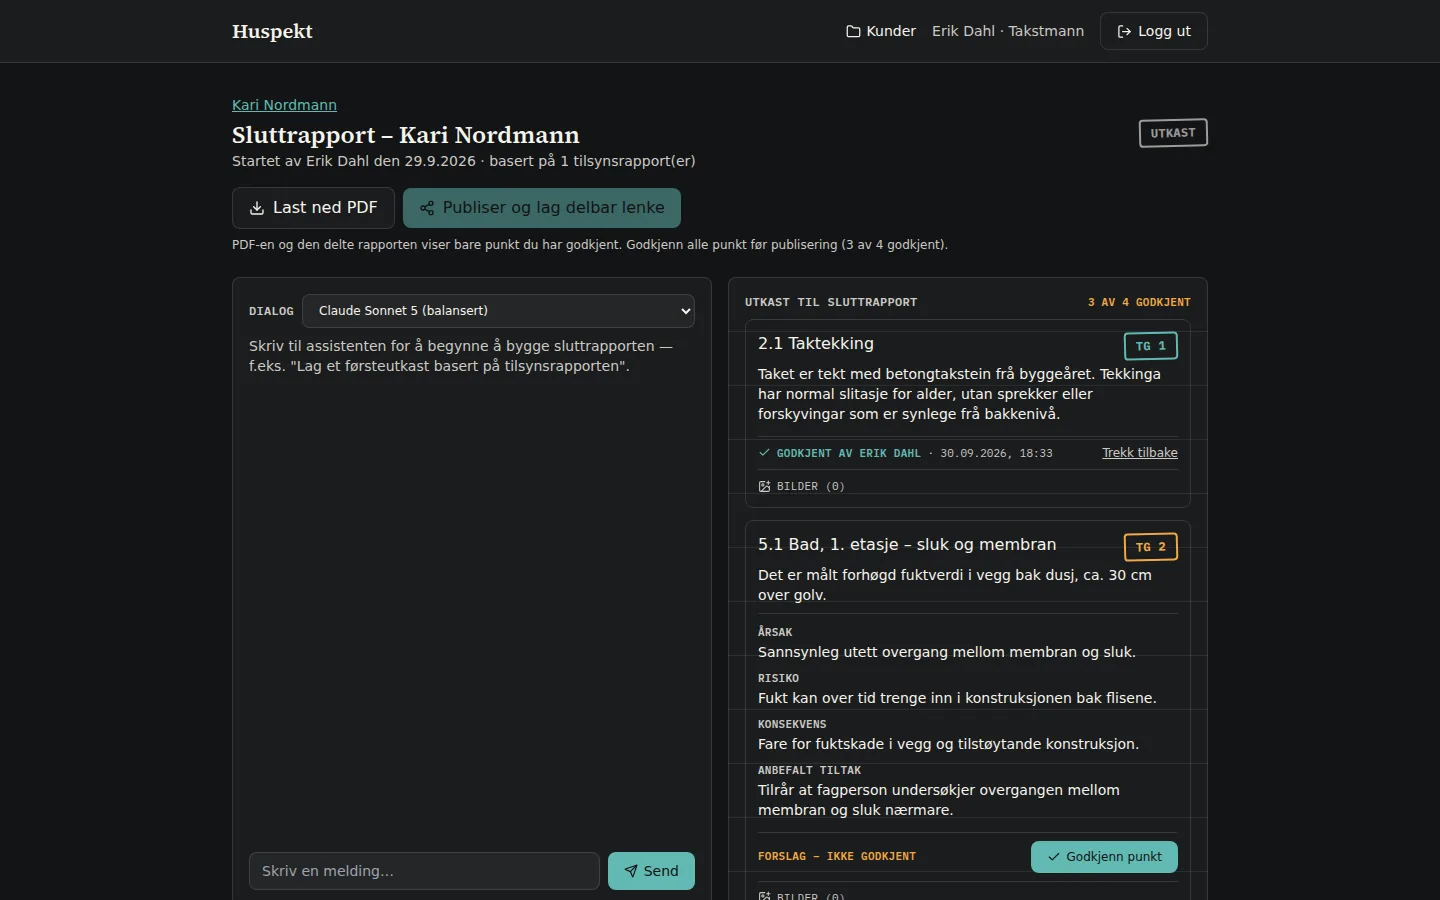Click the folder icon beside Kunder
Image resolution: width=1440 pixels, height=900 pixels.
click(853, 31)
